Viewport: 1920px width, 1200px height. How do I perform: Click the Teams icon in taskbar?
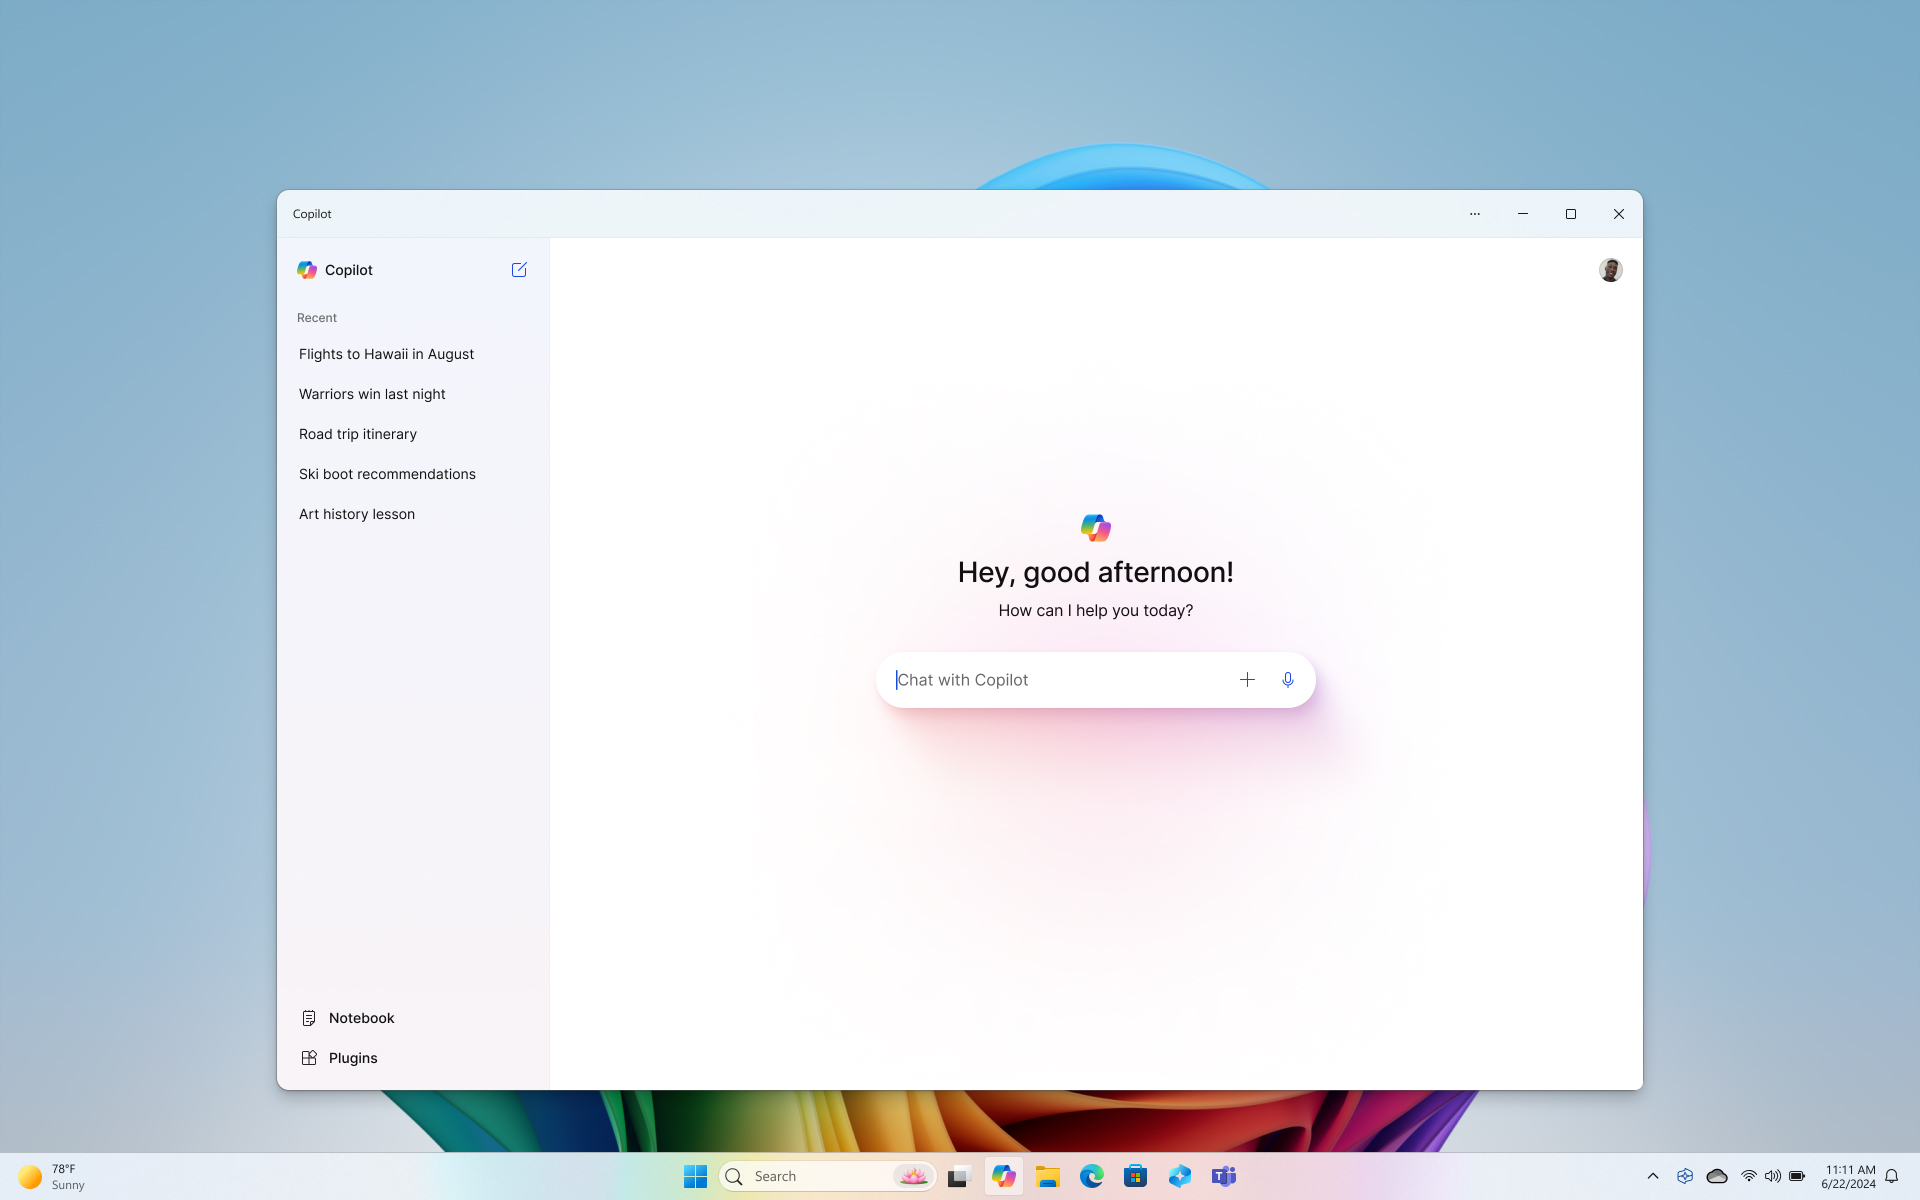(1223, 1176)
